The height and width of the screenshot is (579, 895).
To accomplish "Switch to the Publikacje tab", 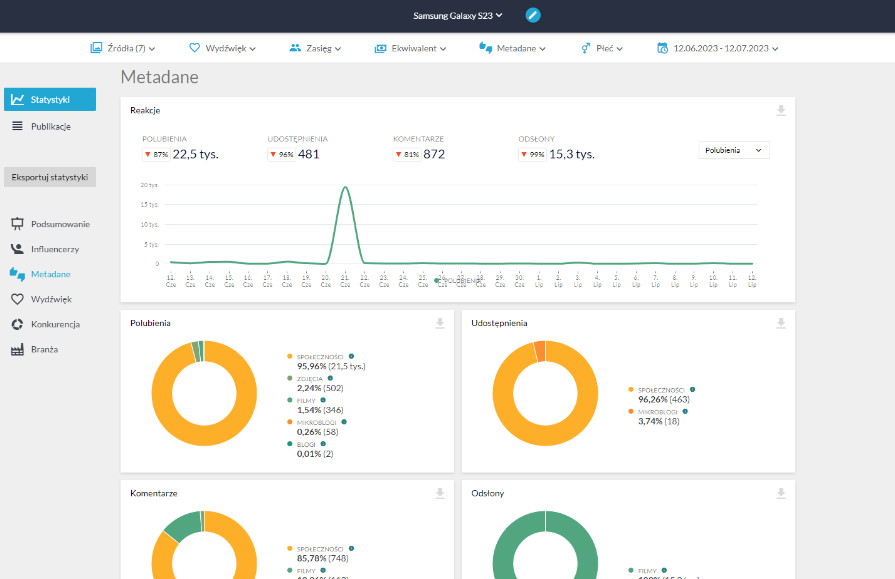I will 50,126.
